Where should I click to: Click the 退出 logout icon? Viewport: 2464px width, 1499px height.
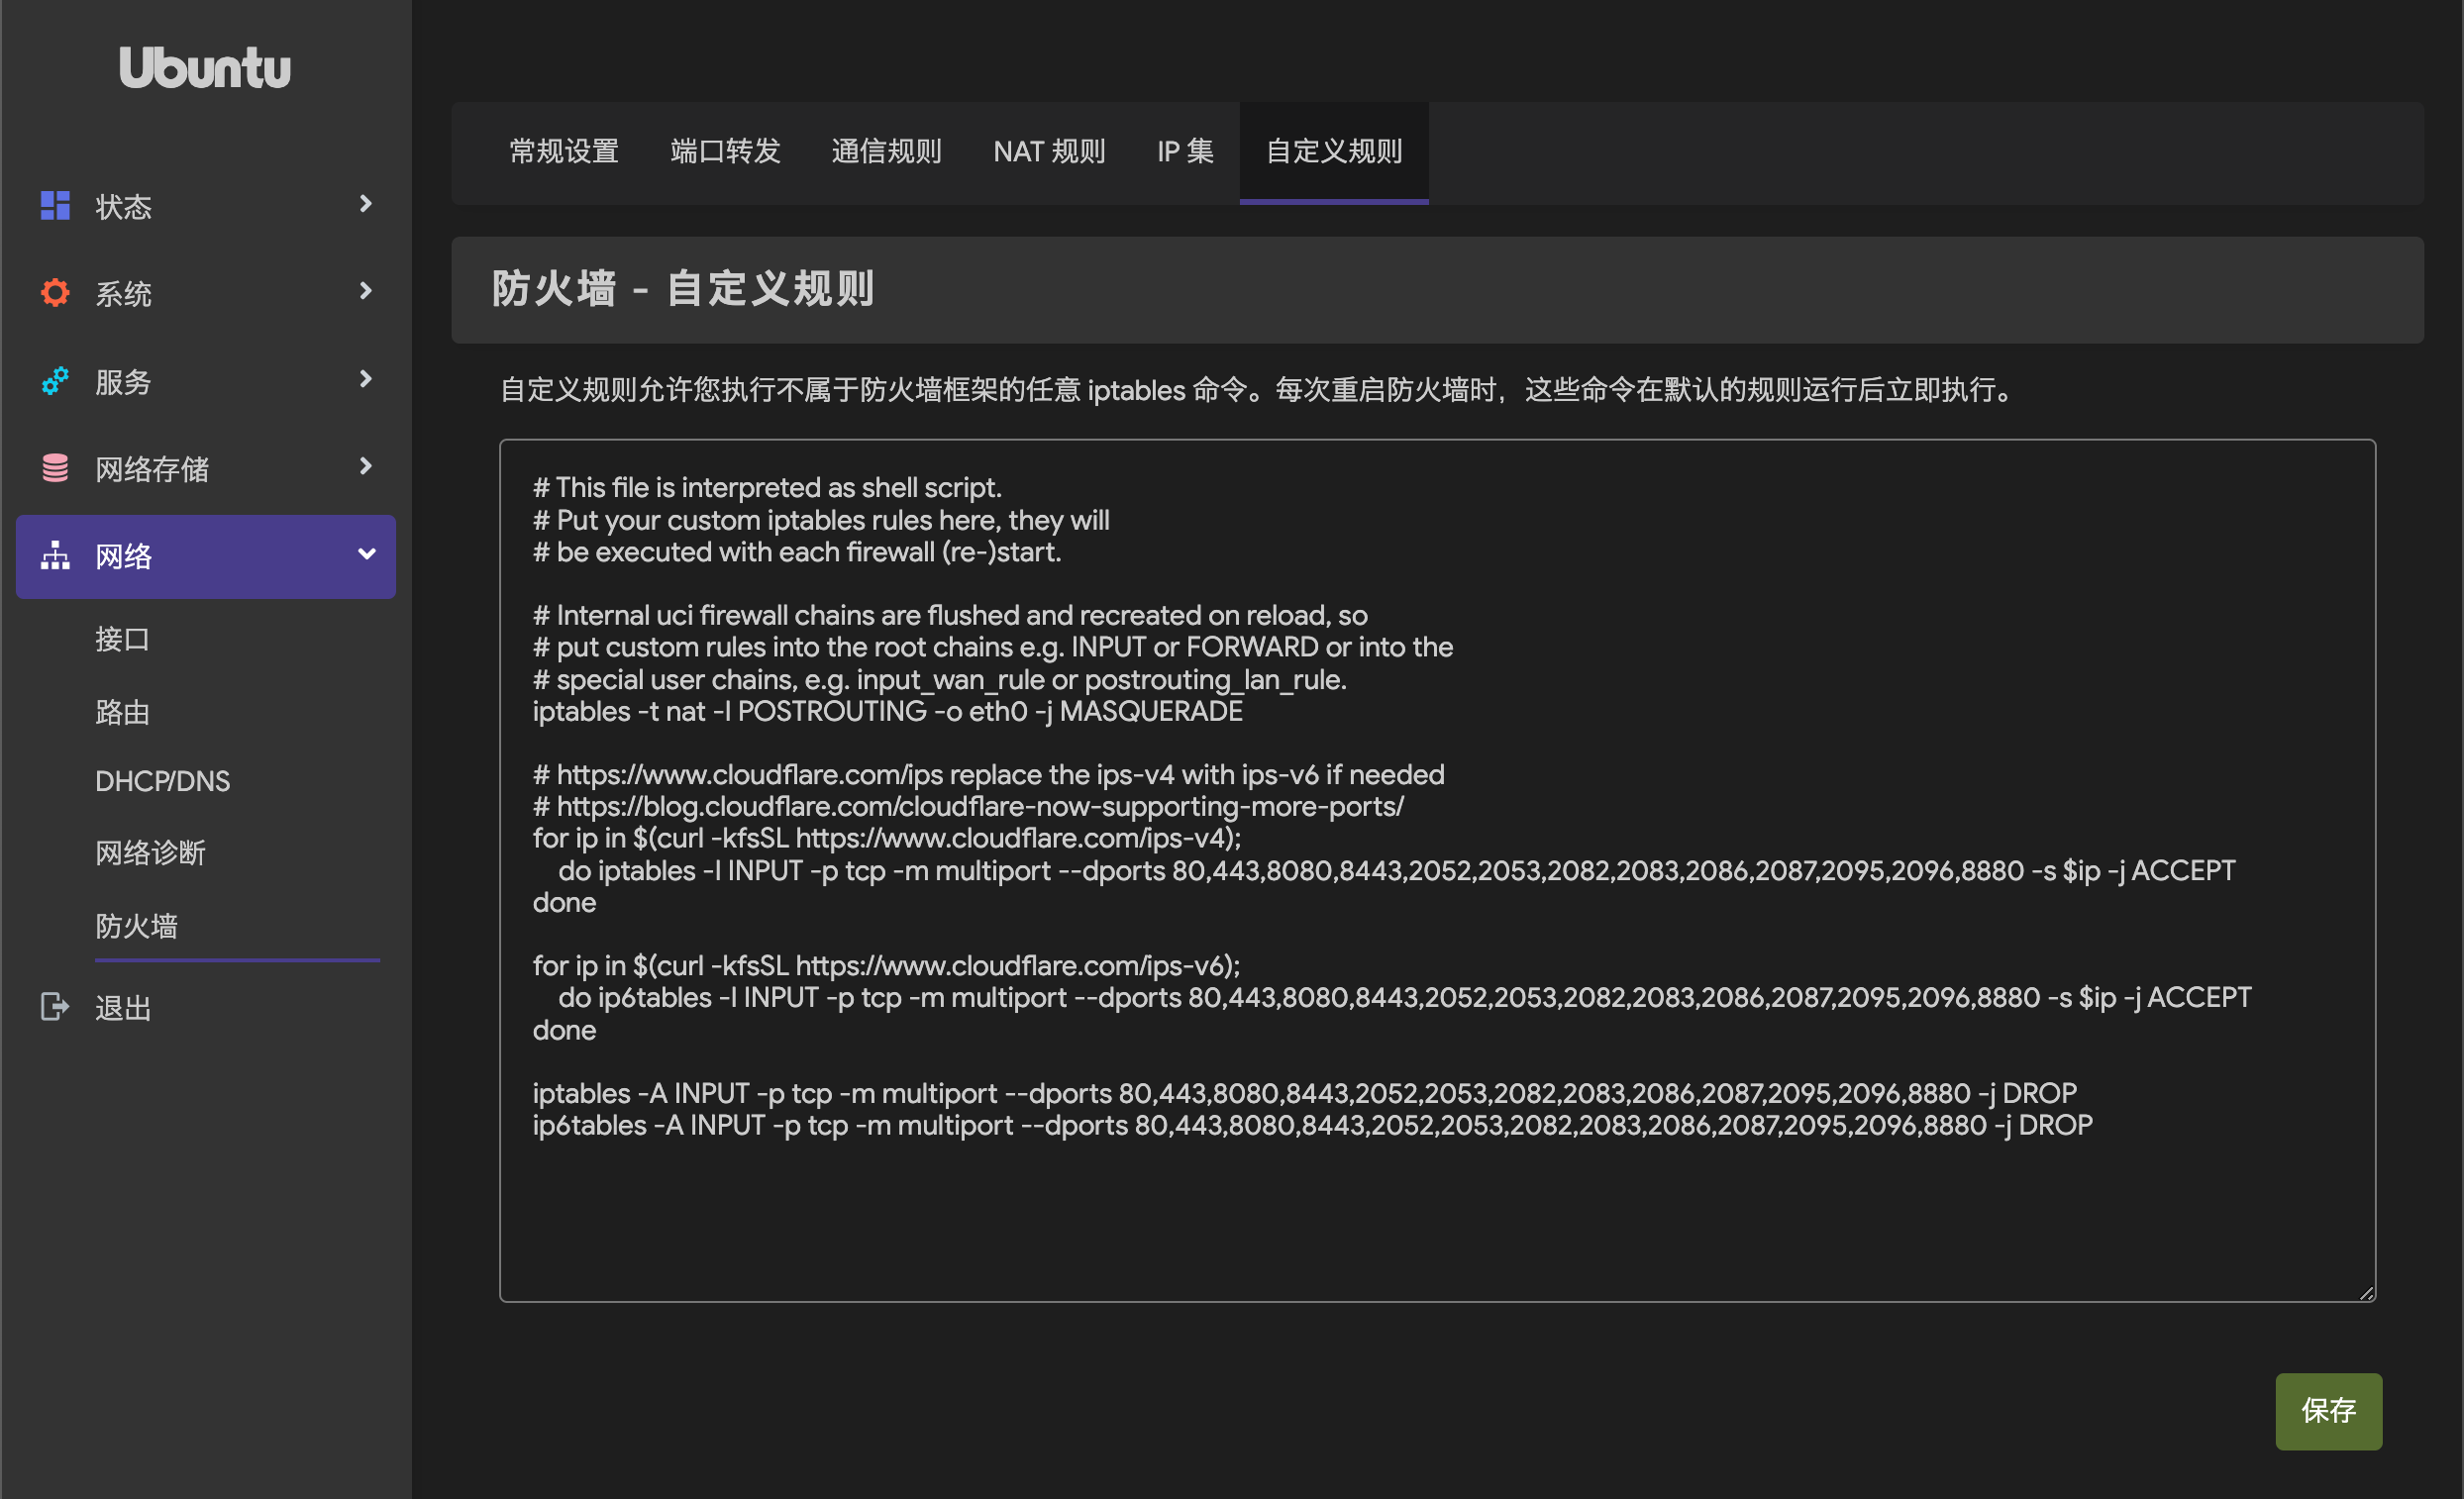(x=55, y=1006)
